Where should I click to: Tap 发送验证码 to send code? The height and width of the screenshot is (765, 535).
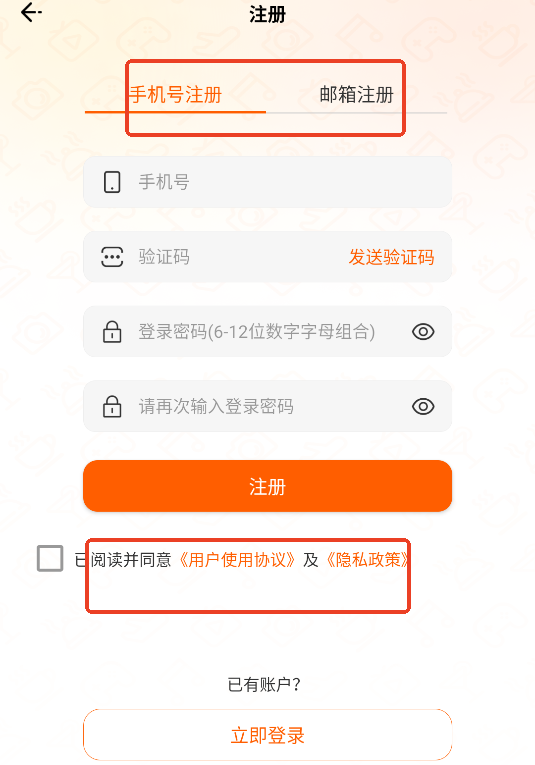(x=391, y=257)
